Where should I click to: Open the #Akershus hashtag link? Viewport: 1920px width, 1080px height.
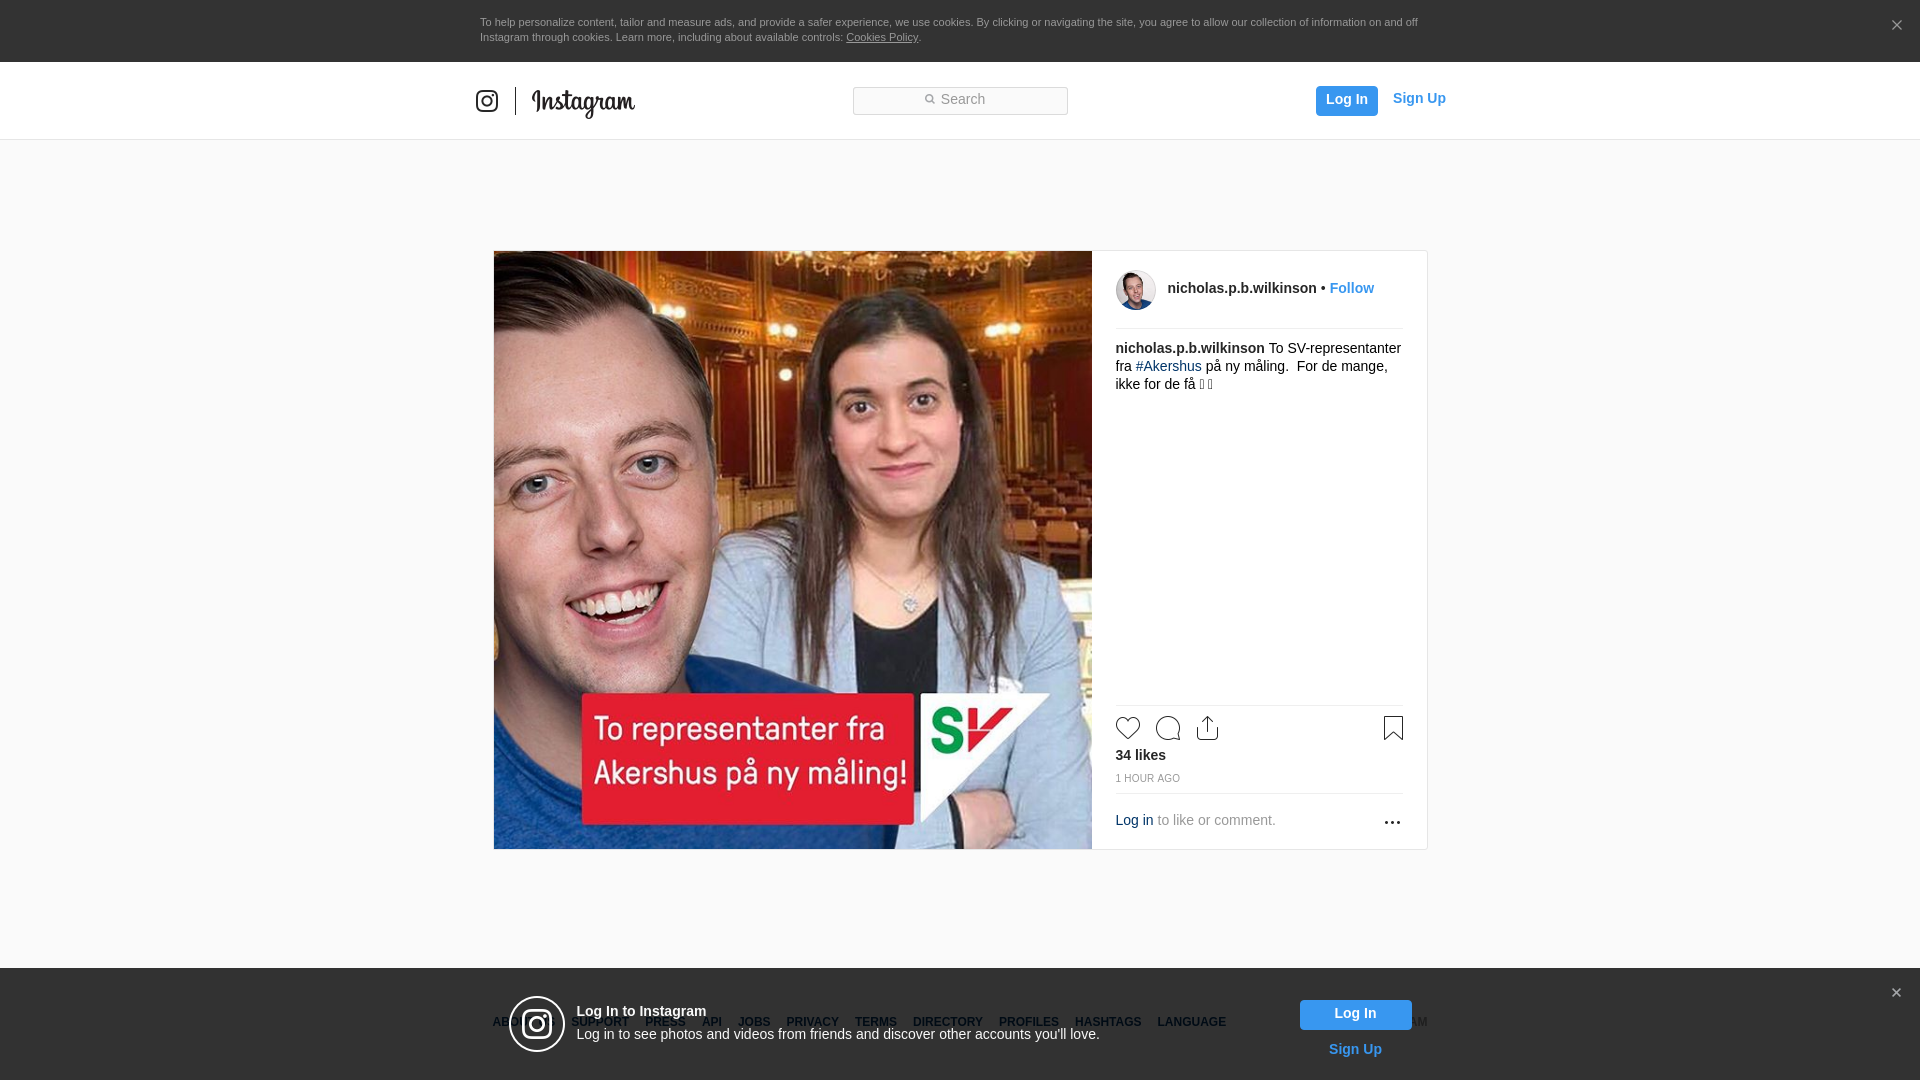pyautogui.click(x=1168, y=366)
